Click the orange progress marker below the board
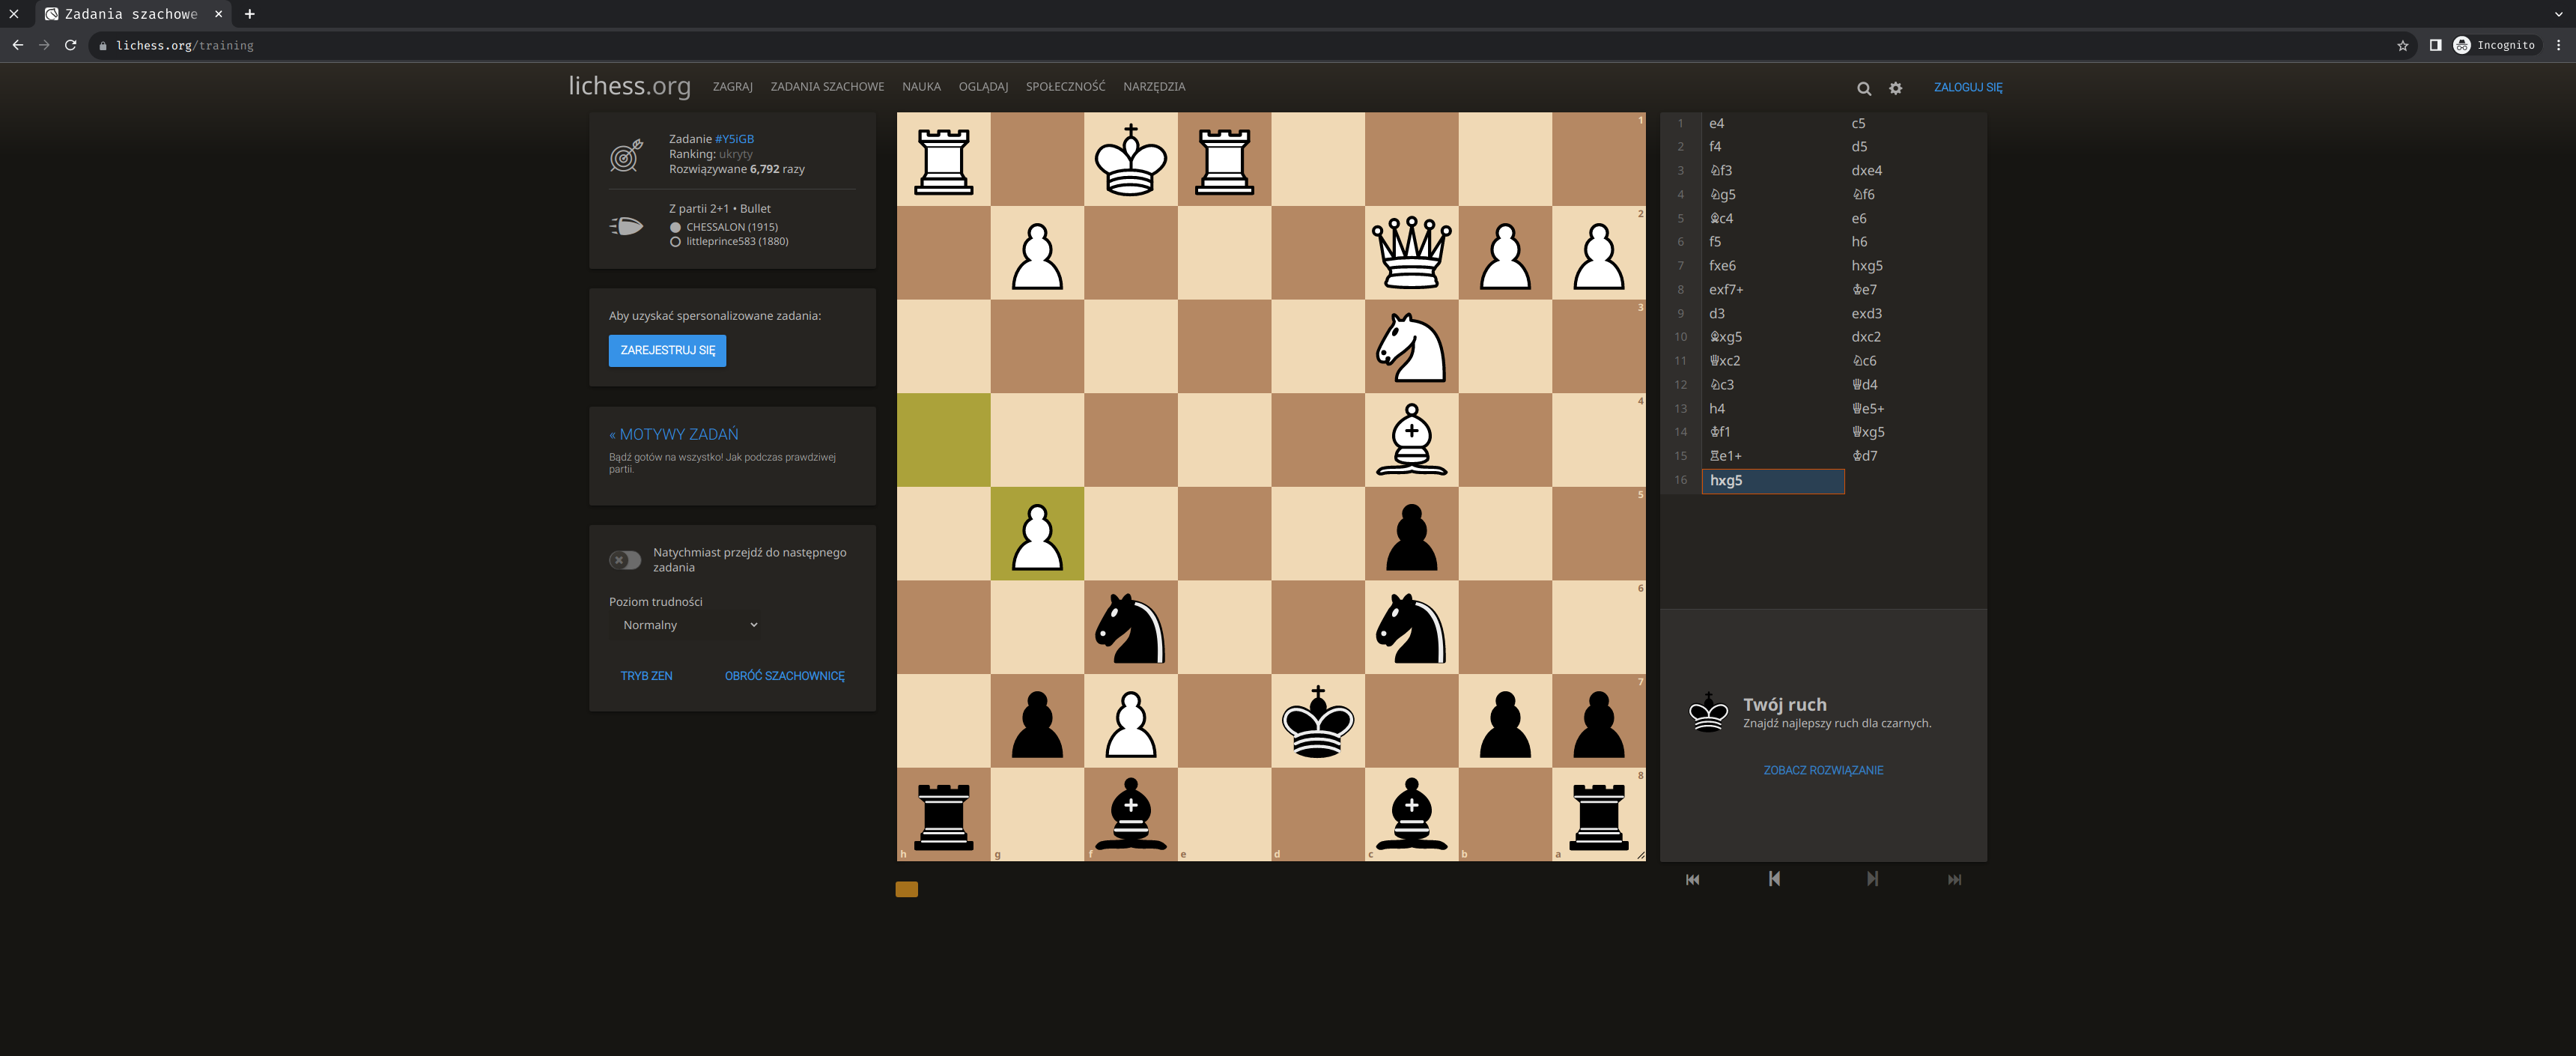The height and width of the screenshot is (1056, 2576). 906,889
